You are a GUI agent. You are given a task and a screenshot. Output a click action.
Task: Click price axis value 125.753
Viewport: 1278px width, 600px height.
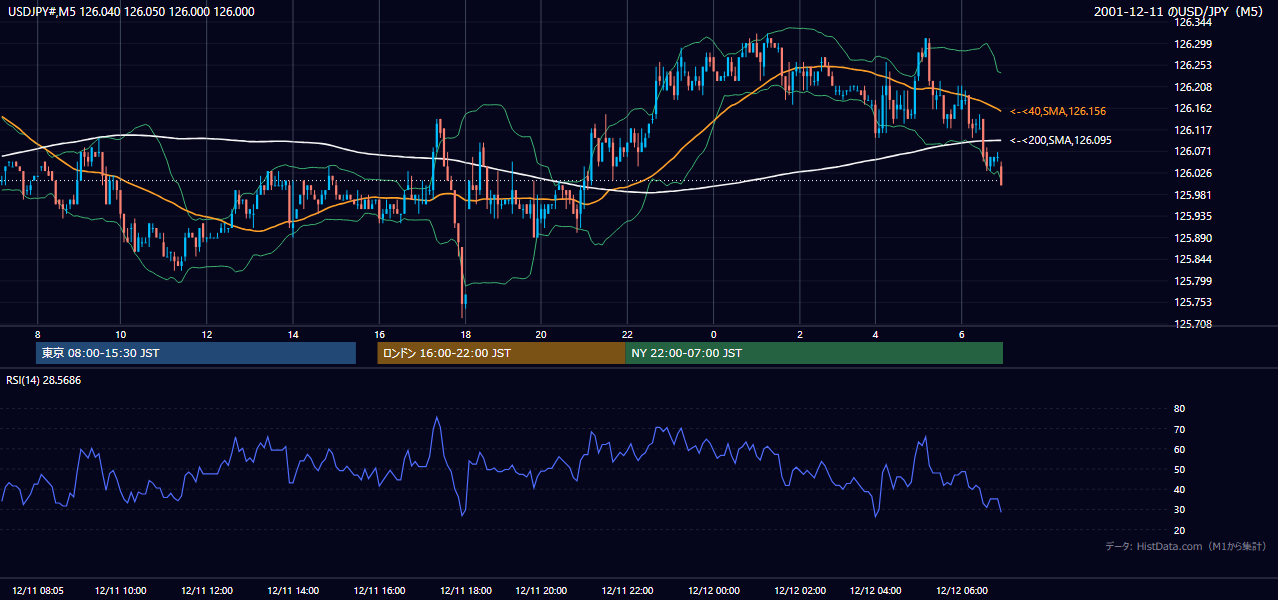point(1192,302)
